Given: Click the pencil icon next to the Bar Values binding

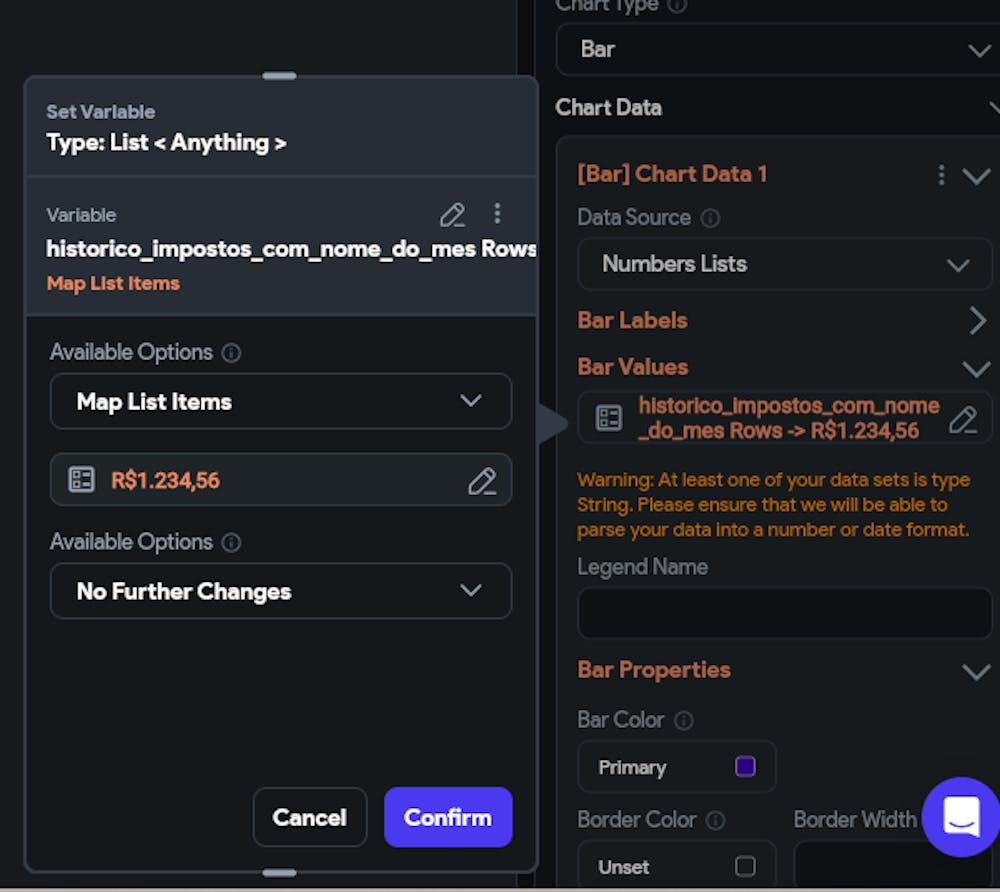Looking at the screenshot, I should click(962, 421).
